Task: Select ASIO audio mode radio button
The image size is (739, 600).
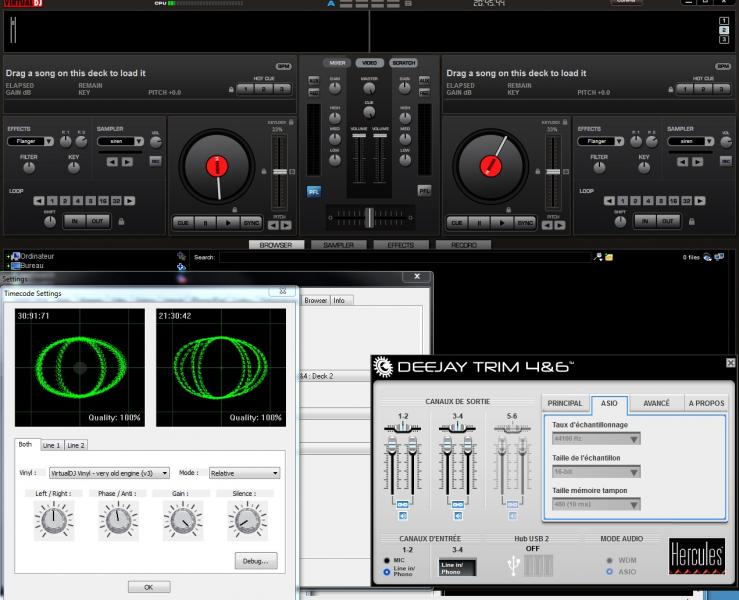Action: (610, 572)
